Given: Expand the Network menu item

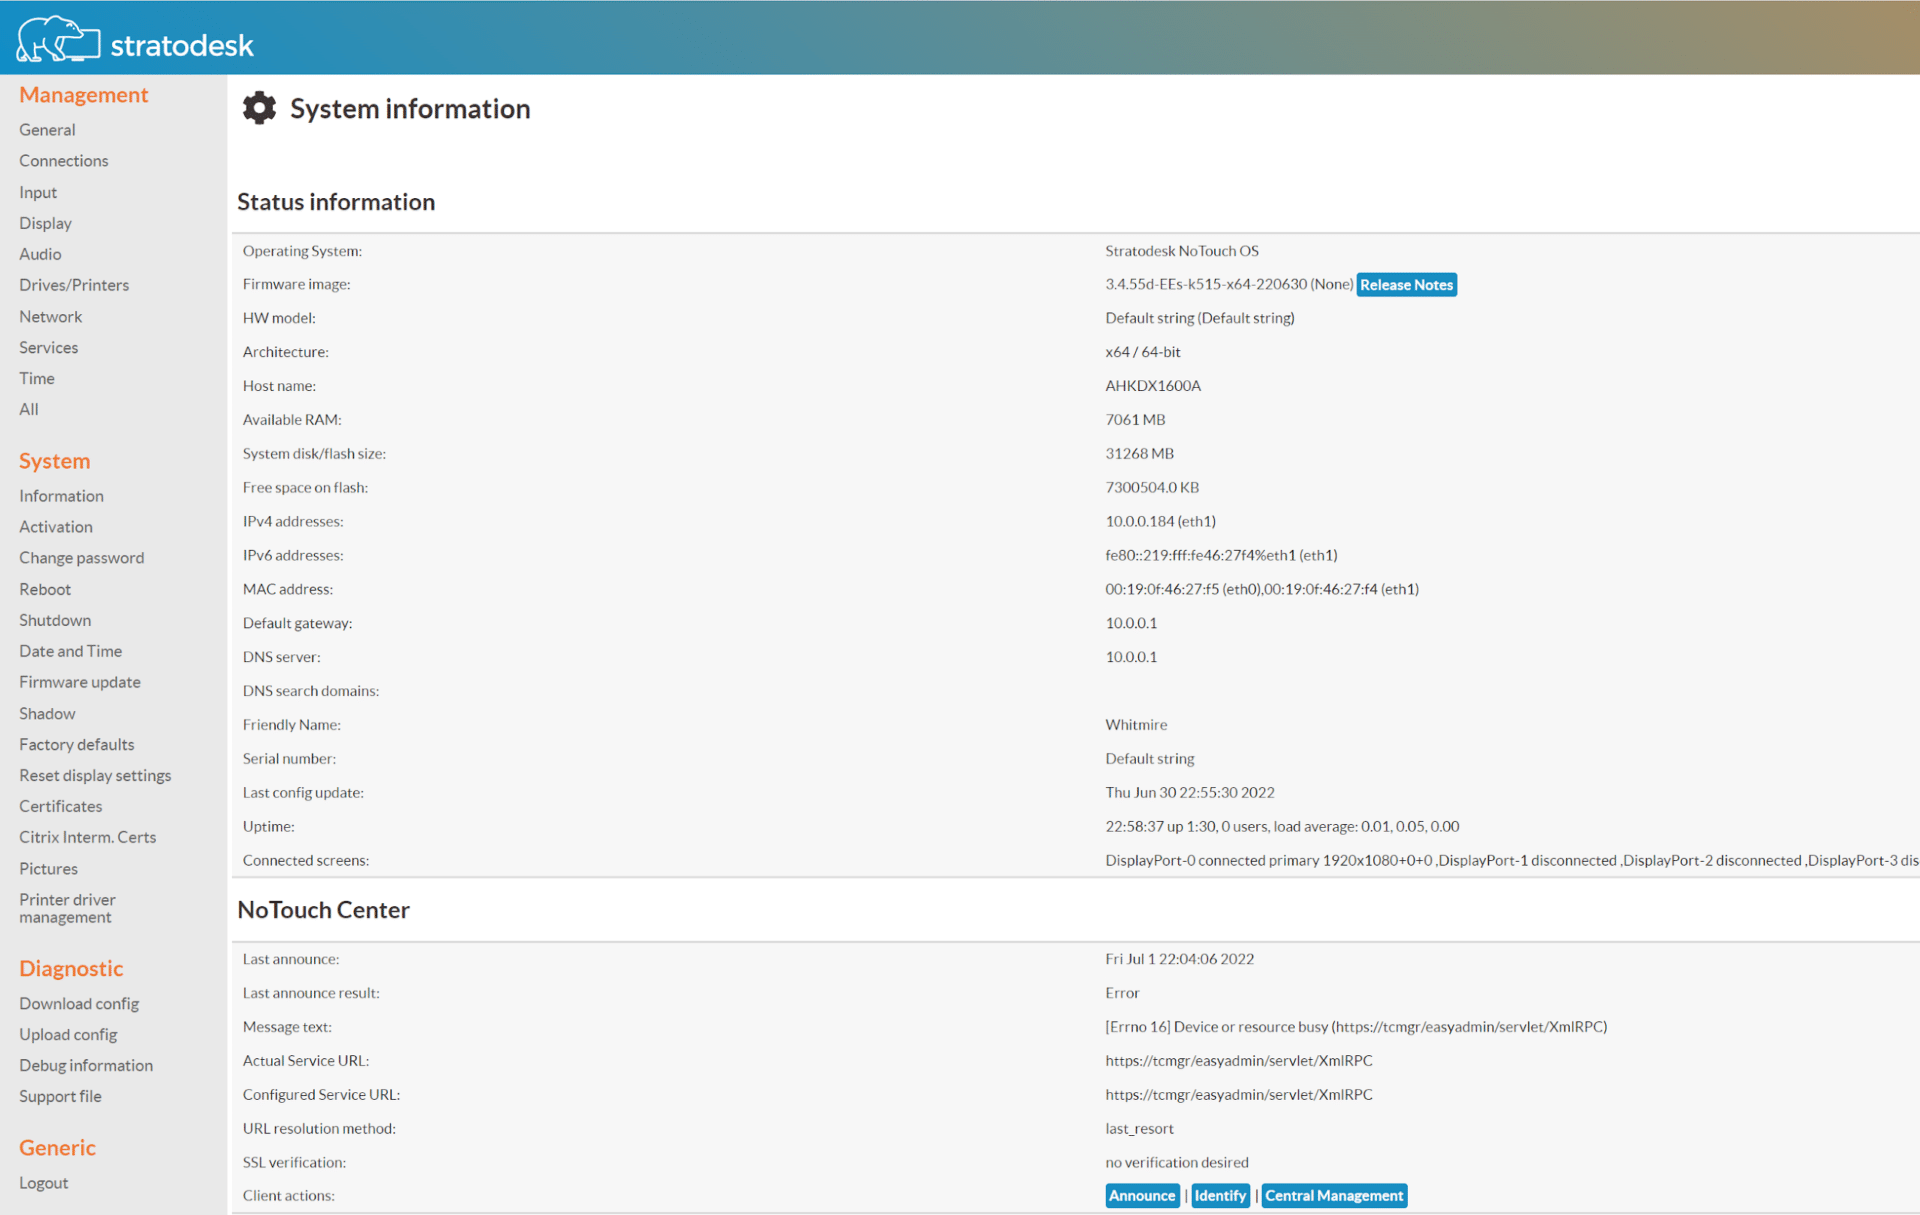Looking at the screenshot, I should click(x=50, y=316).
